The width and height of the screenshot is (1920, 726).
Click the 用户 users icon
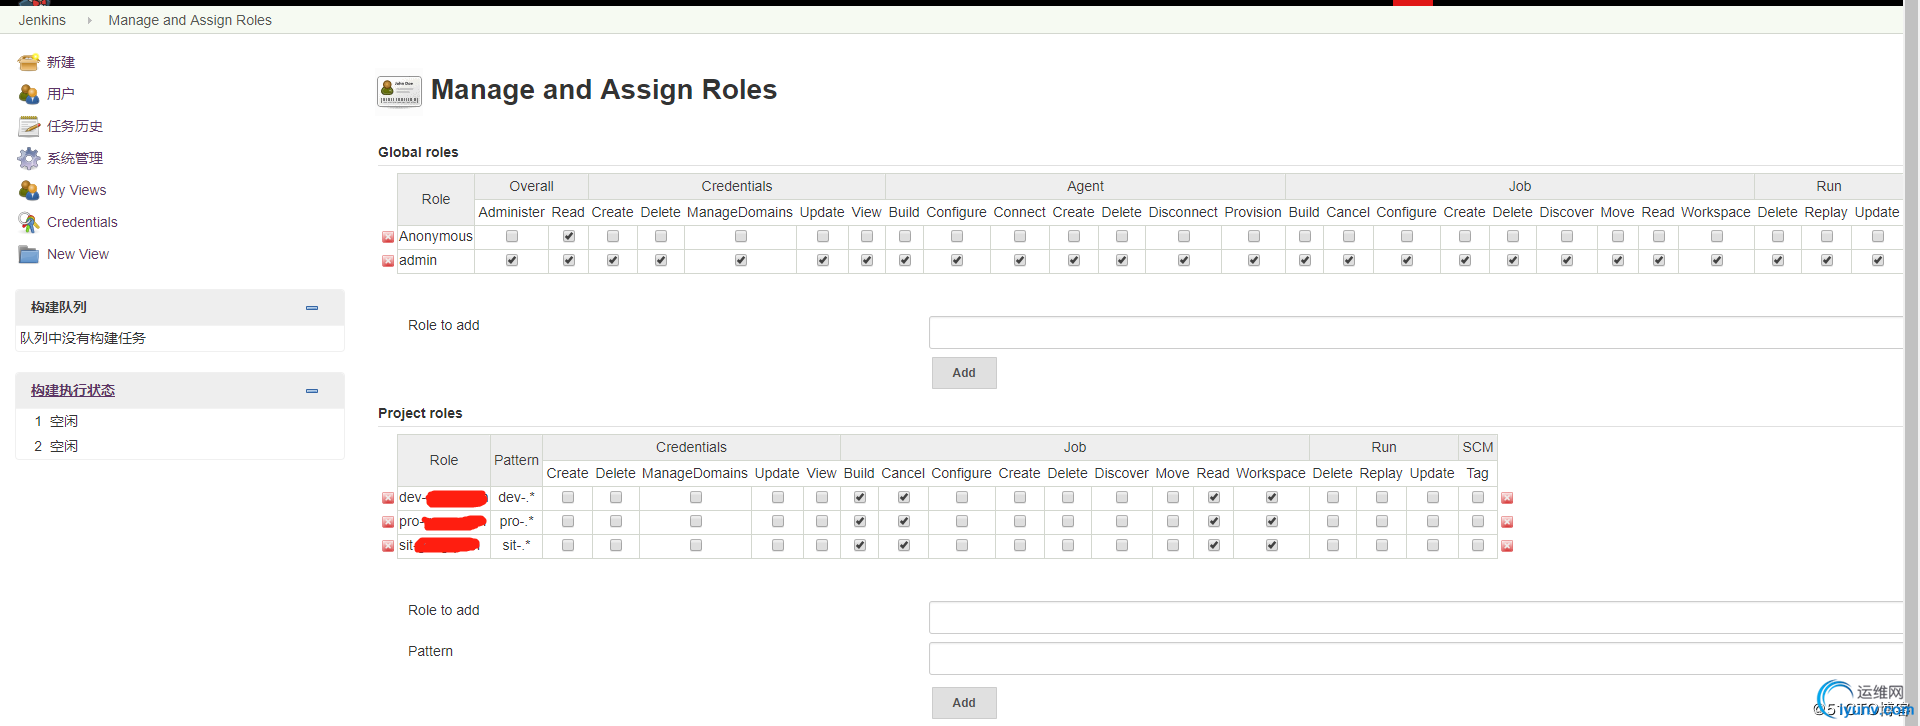click(29, 94)
